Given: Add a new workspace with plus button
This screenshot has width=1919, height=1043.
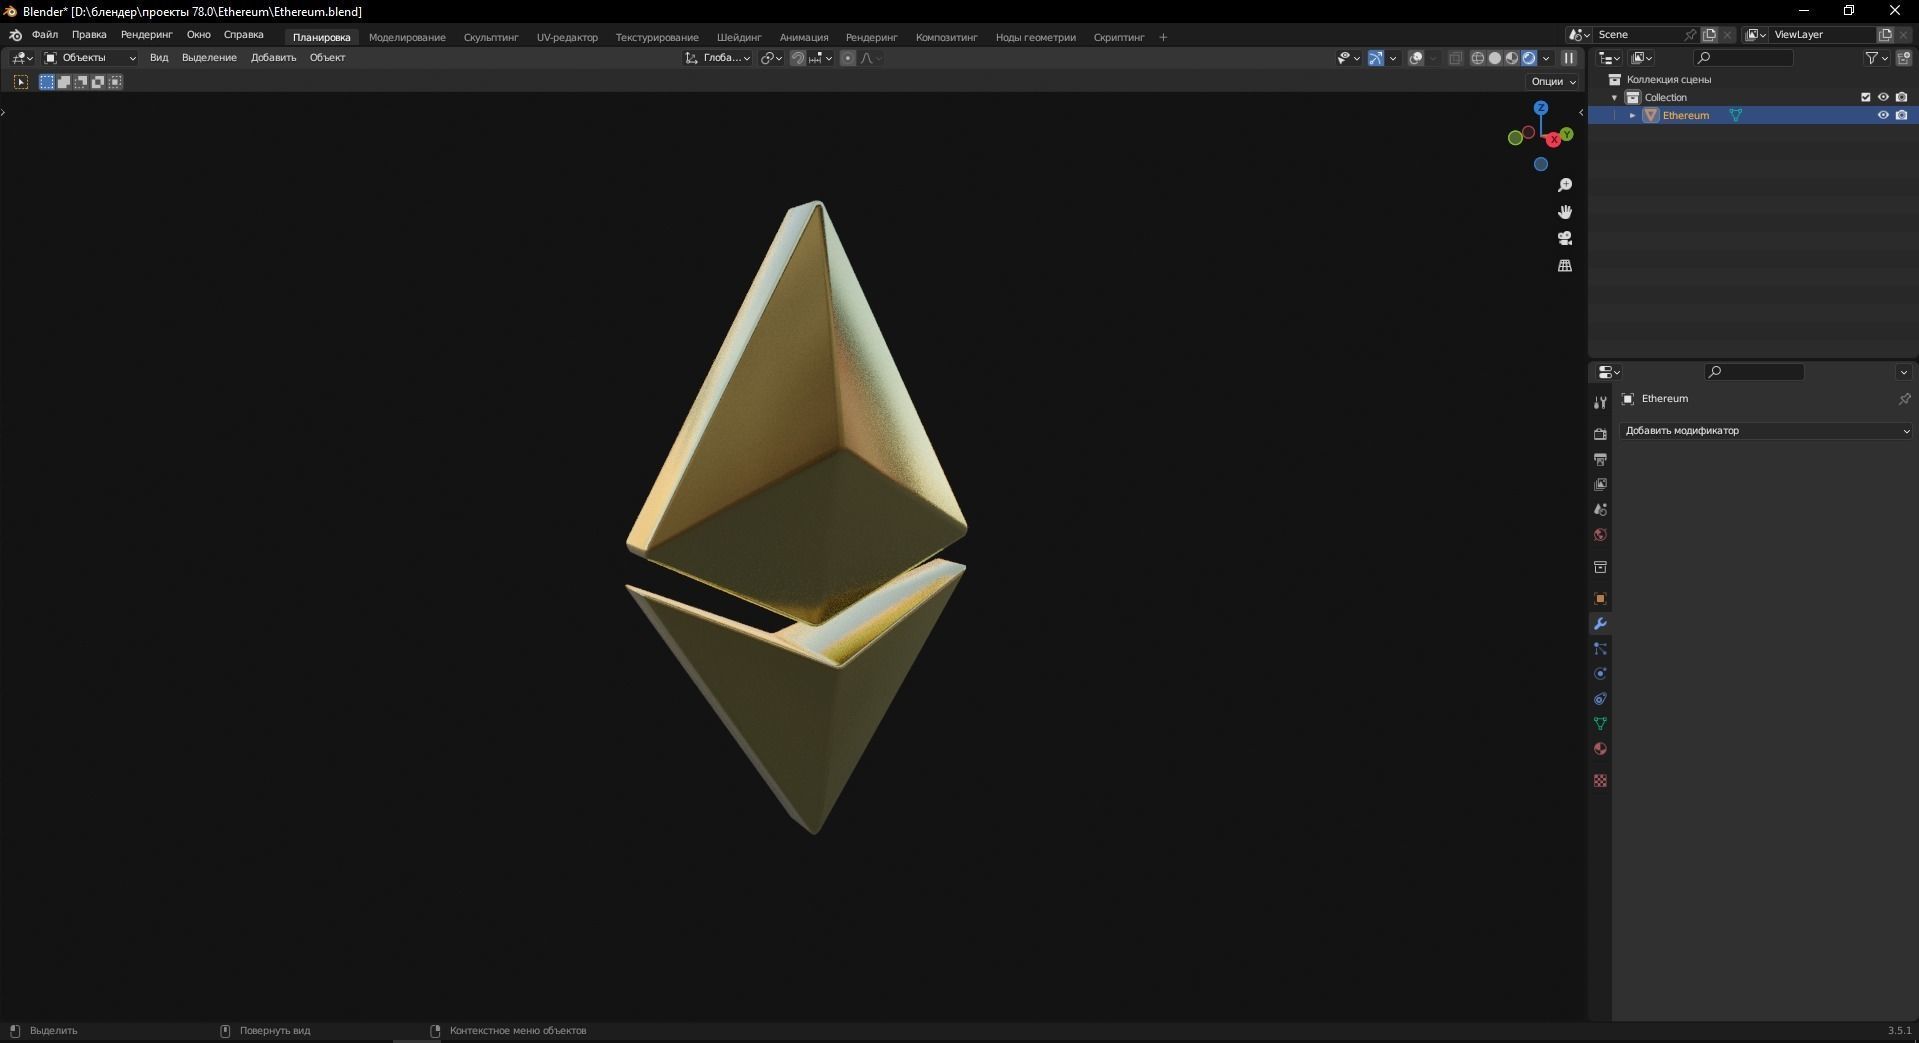Looking at the screenshot, I should (1163, 38).
